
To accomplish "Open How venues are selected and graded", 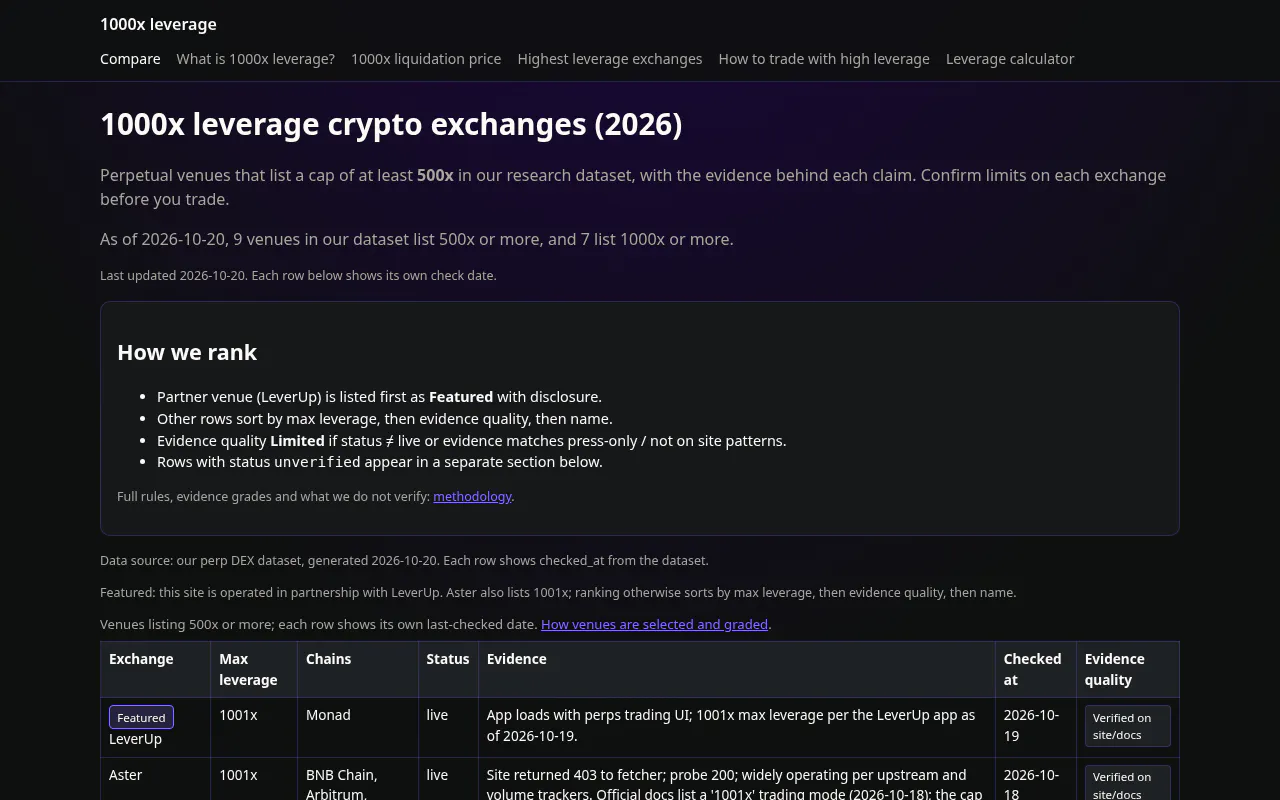I will point(654,624).
